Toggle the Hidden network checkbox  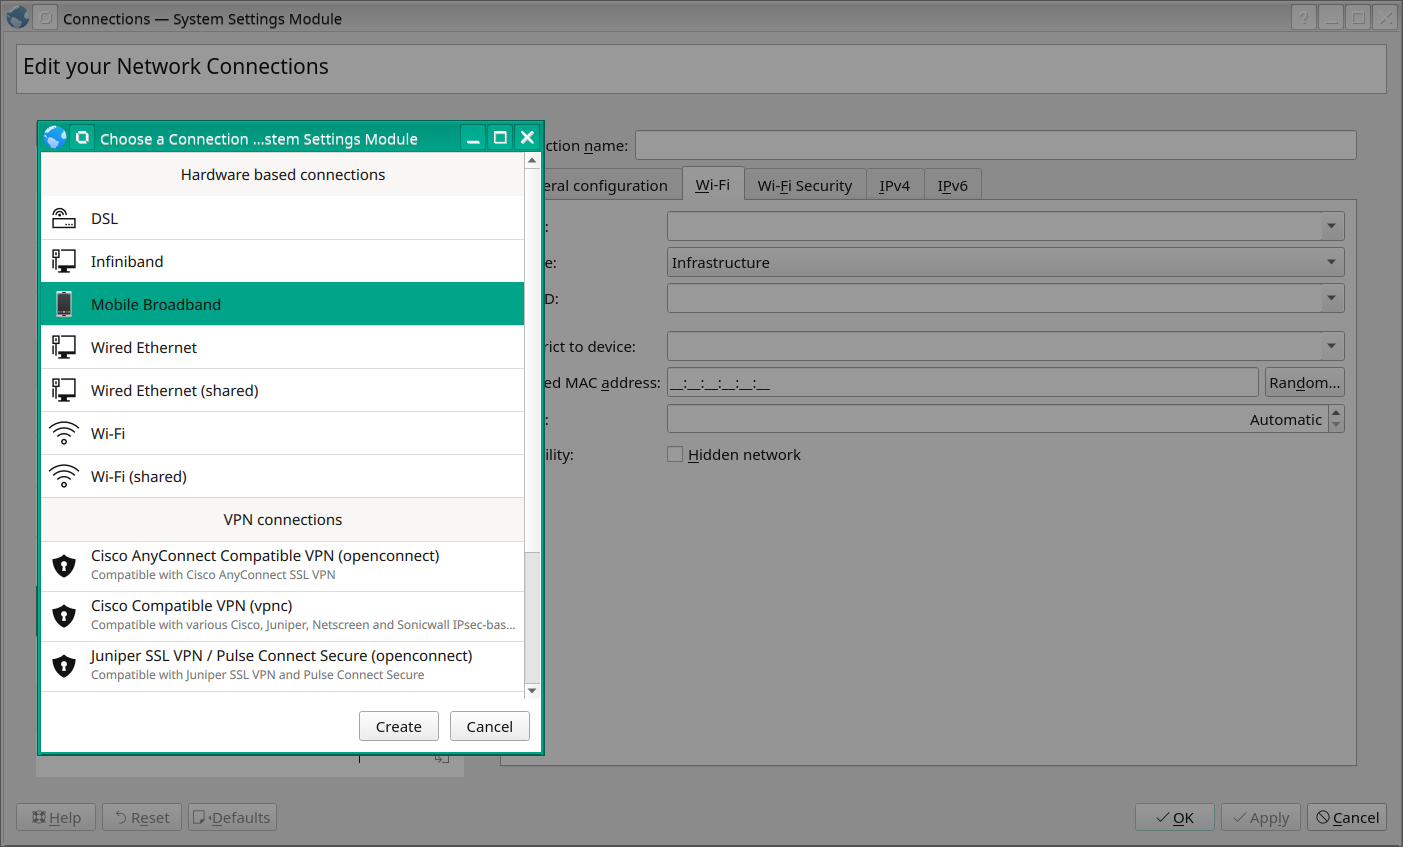click(x=675, y=454)
